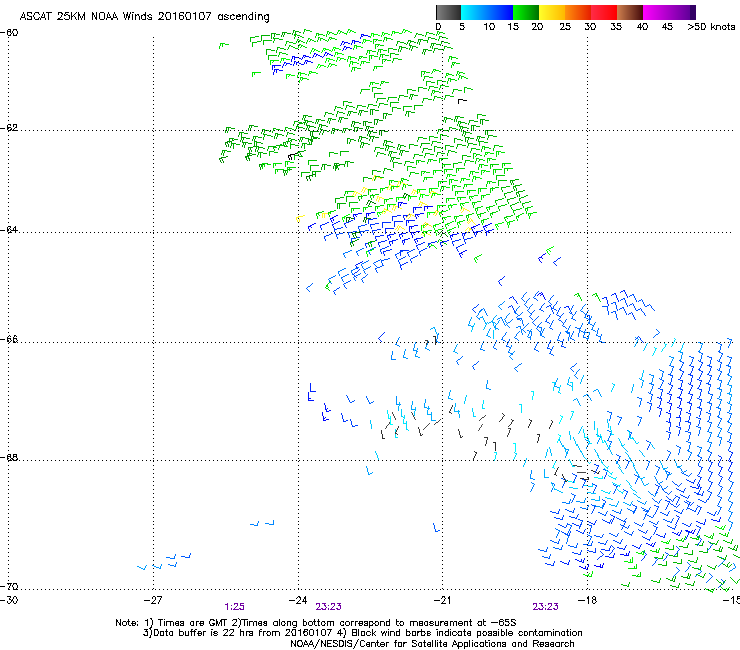Click the red 30-35 knots color band
The width and height of the screenshot is (740, 650).
[x=604, y=12]
